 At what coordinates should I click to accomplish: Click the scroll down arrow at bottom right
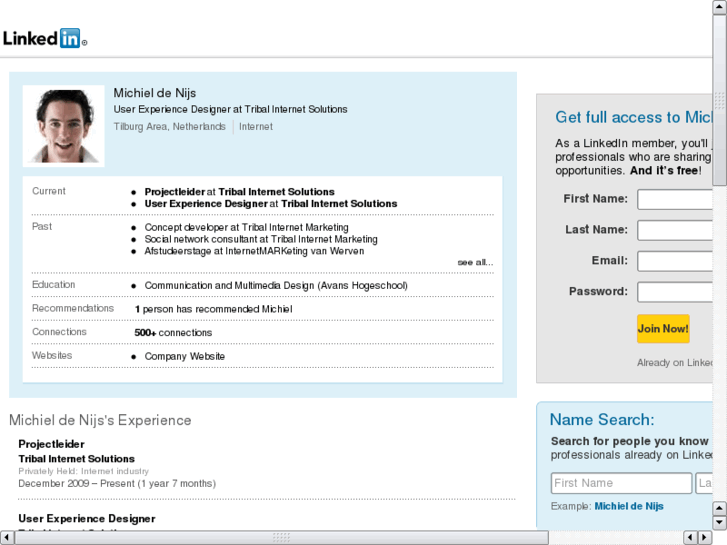coord(719,523)
